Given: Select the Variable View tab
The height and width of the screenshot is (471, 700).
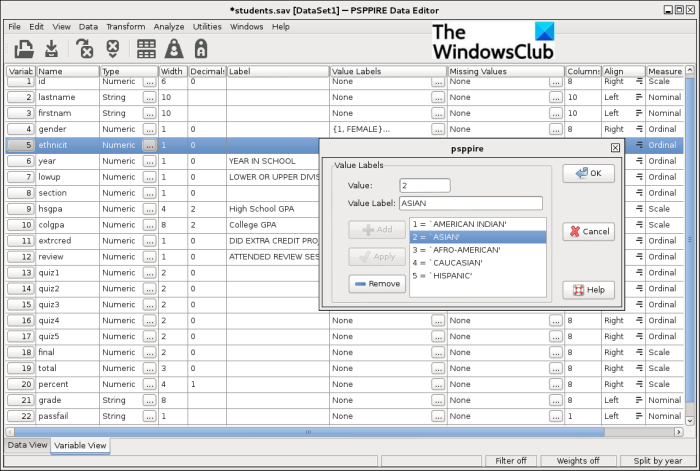Looking at the screenshot, I should tap(80, 446).
